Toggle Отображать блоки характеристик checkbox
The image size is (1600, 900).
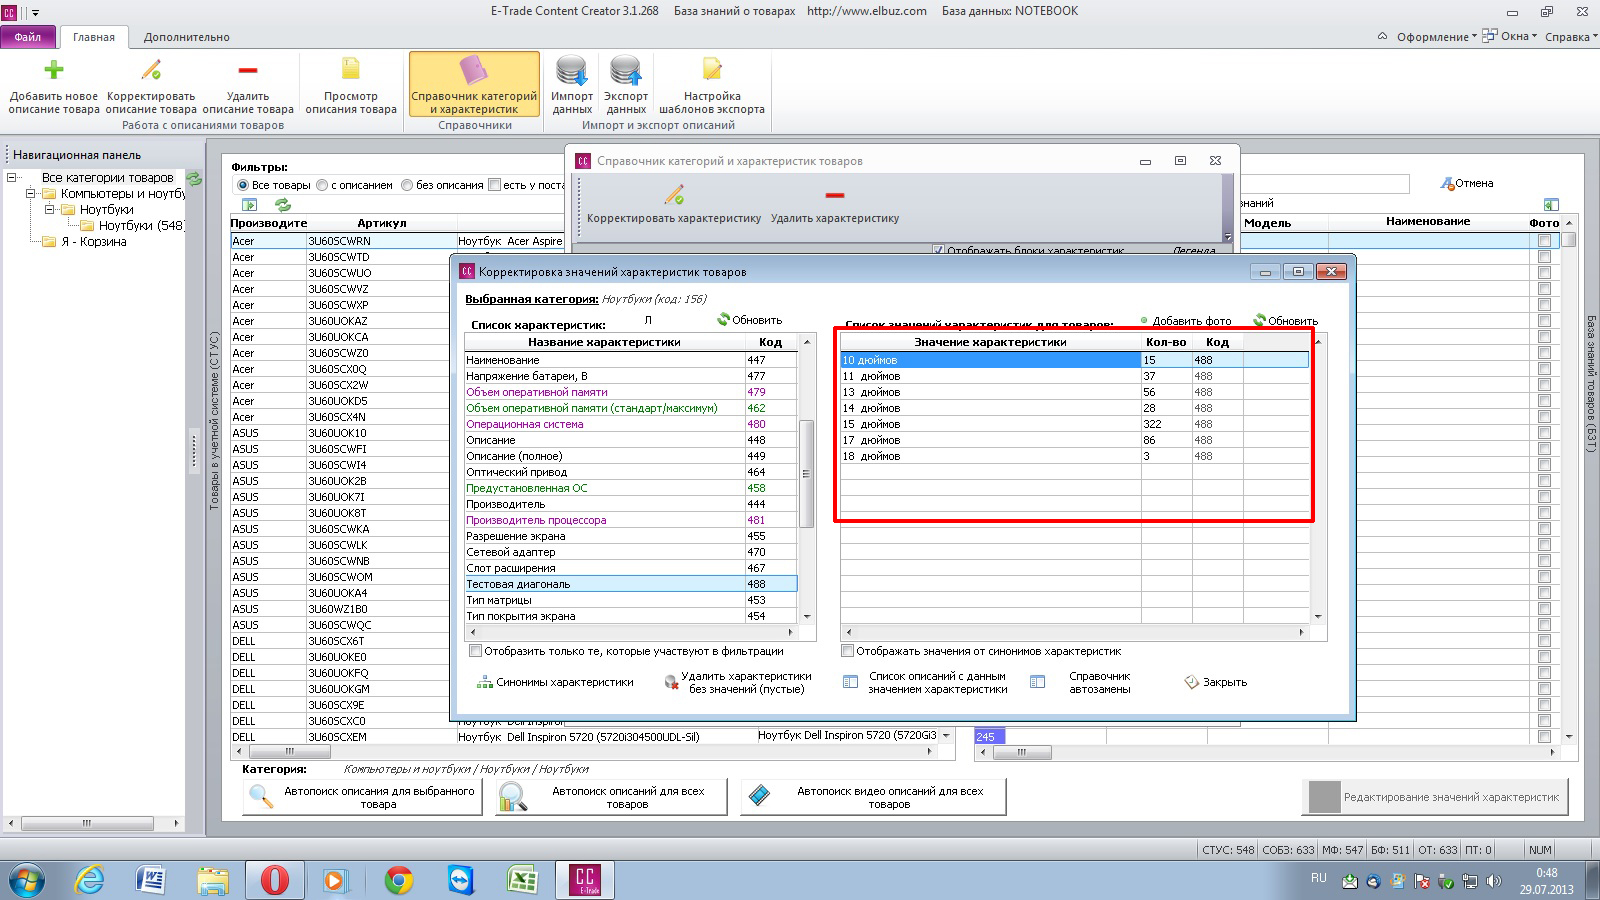tap(938, 250)
